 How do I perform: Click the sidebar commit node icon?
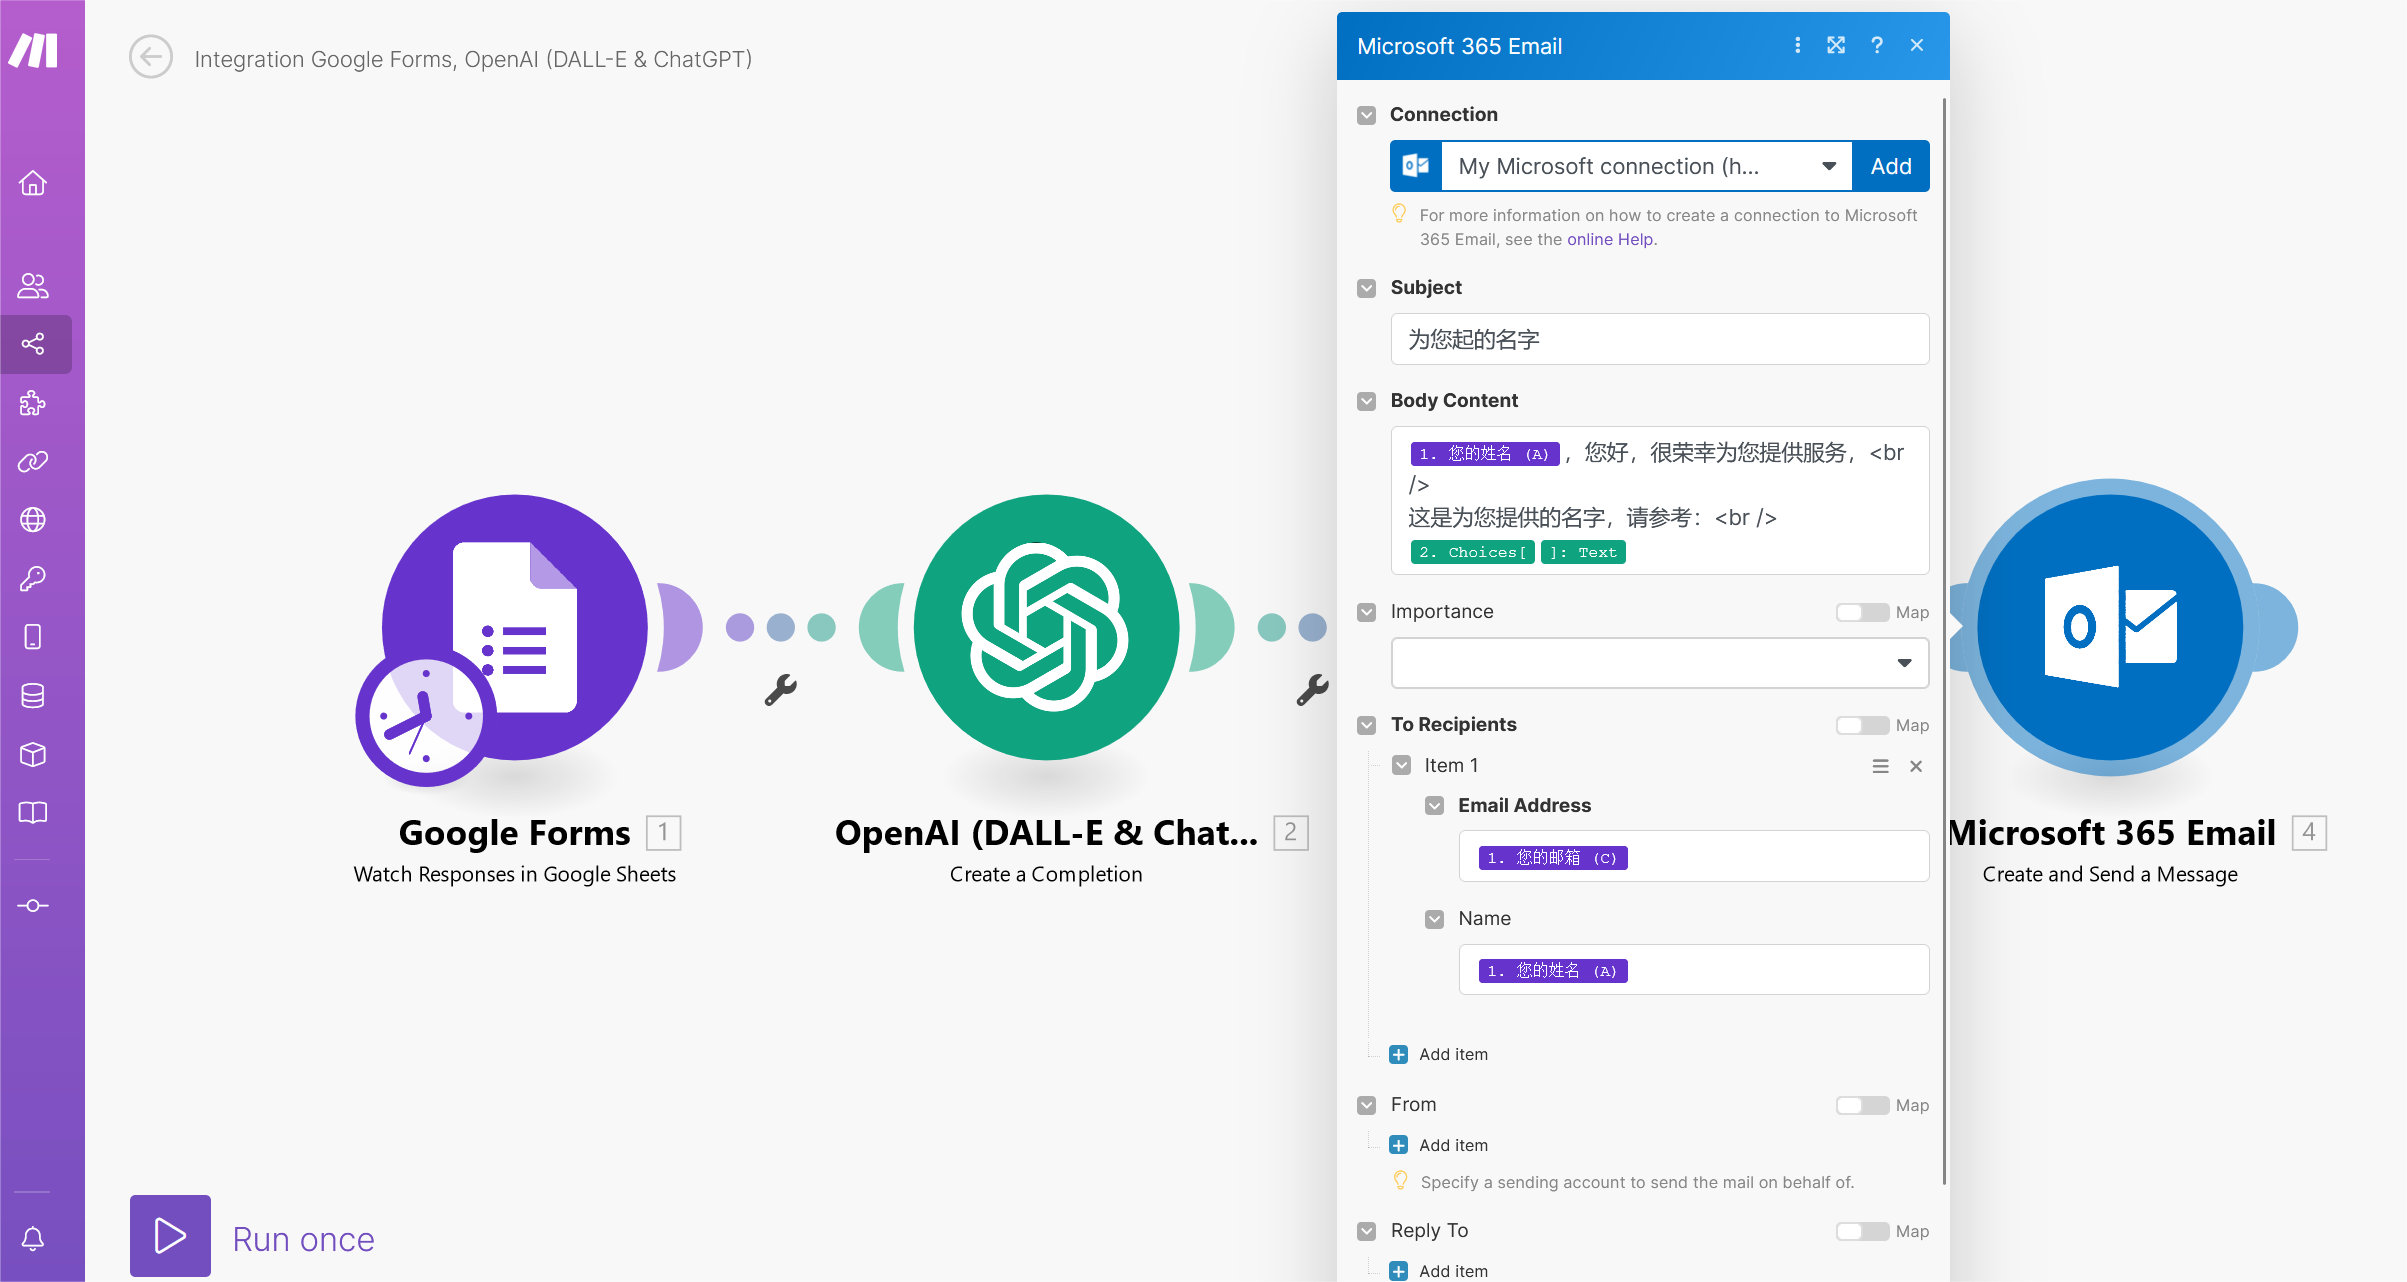click(33, 906)
